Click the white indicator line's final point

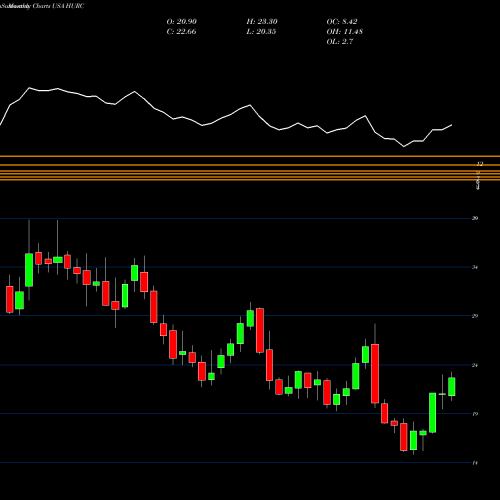point(452,125)
